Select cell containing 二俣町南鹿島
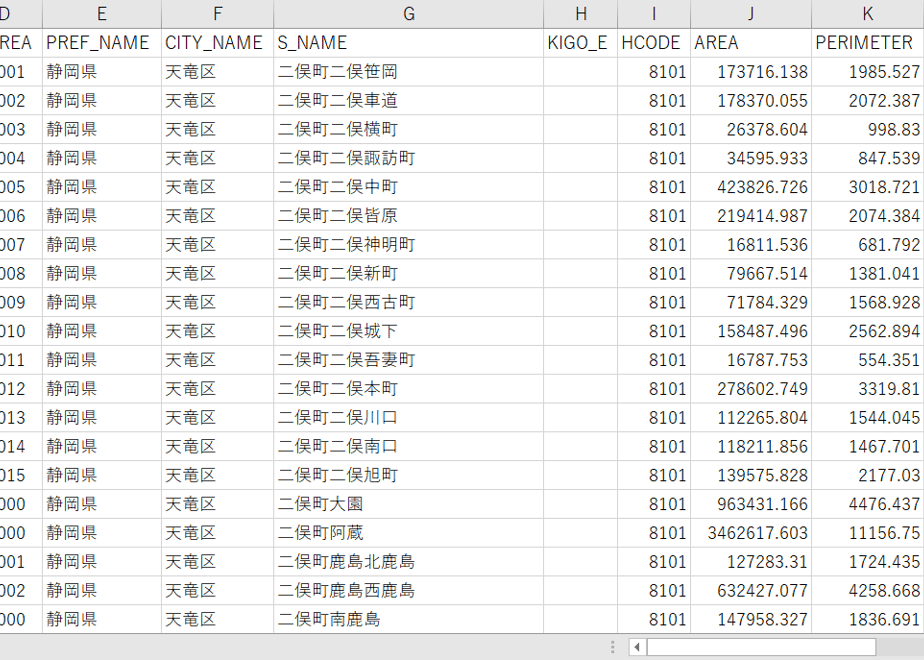The height and width of the screenshot is (660, 924). coord(408,620)
